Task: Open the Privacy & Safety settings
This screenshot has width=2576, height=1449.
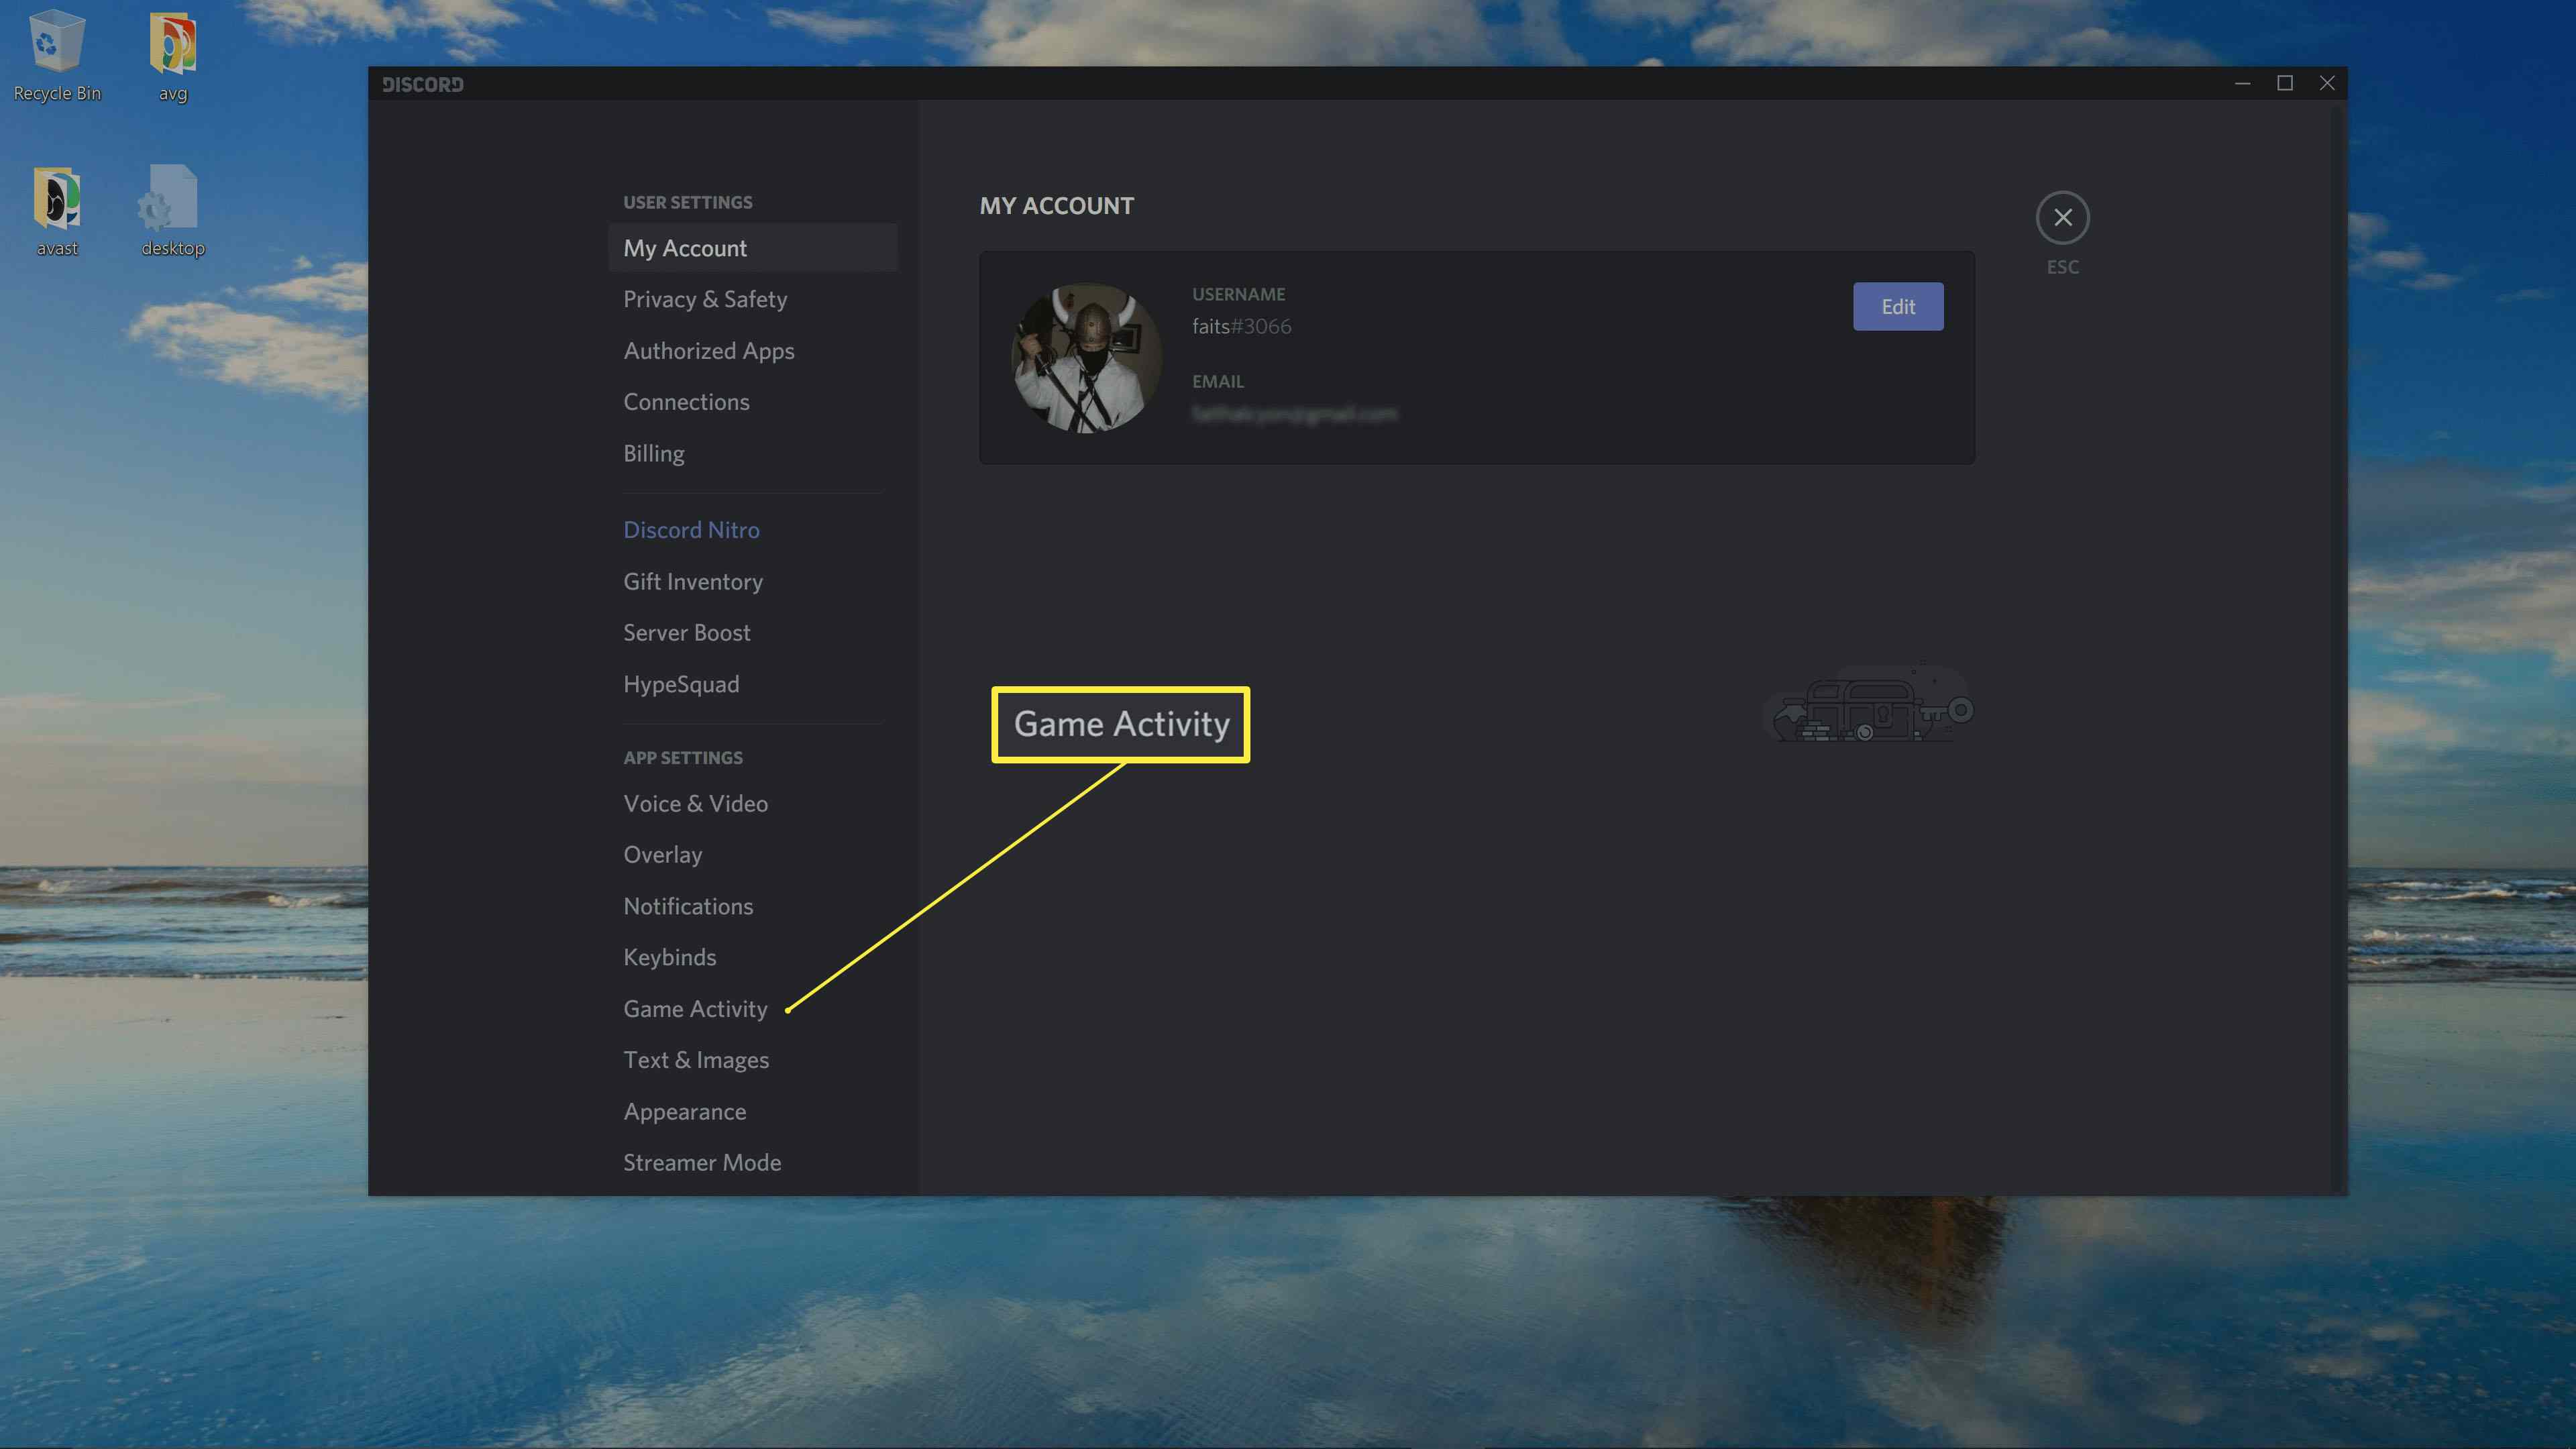Action: (x=704, y=297)
